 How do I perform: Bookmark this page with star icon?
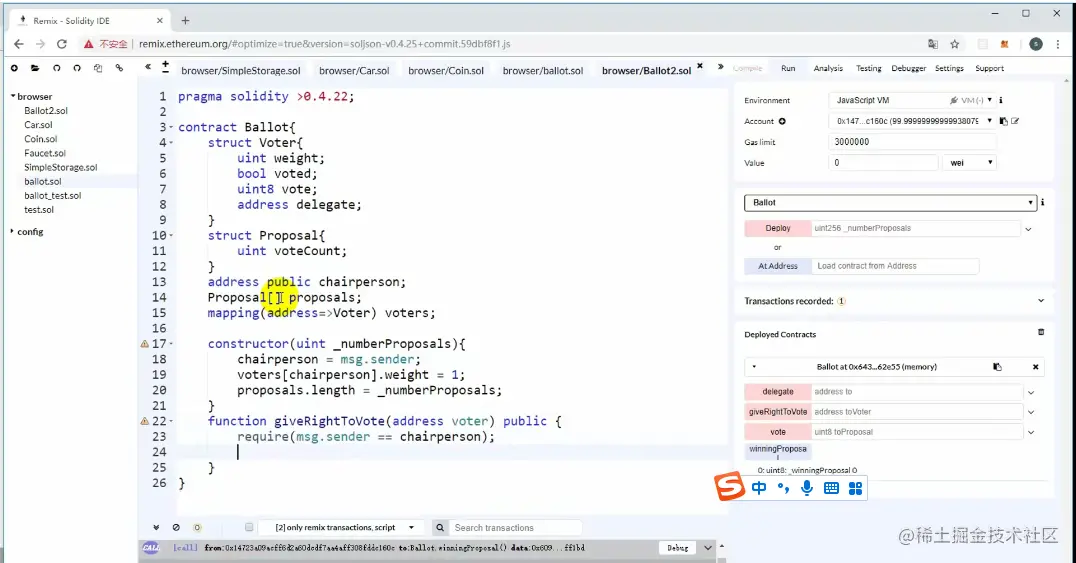tap(955, 44)
